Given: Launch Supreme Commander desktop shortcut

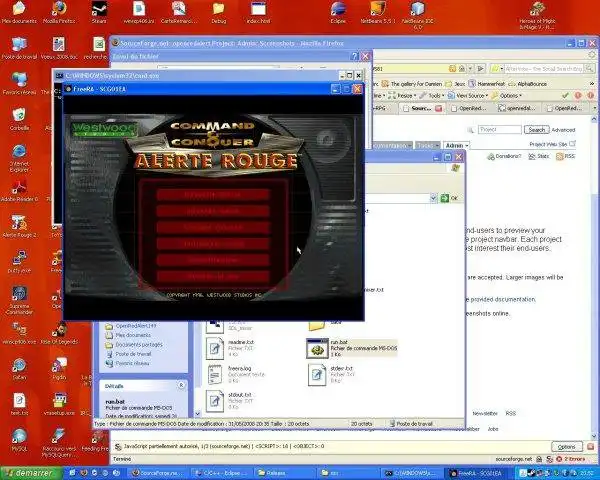Looking at the screenshot, I should point(19,300).
